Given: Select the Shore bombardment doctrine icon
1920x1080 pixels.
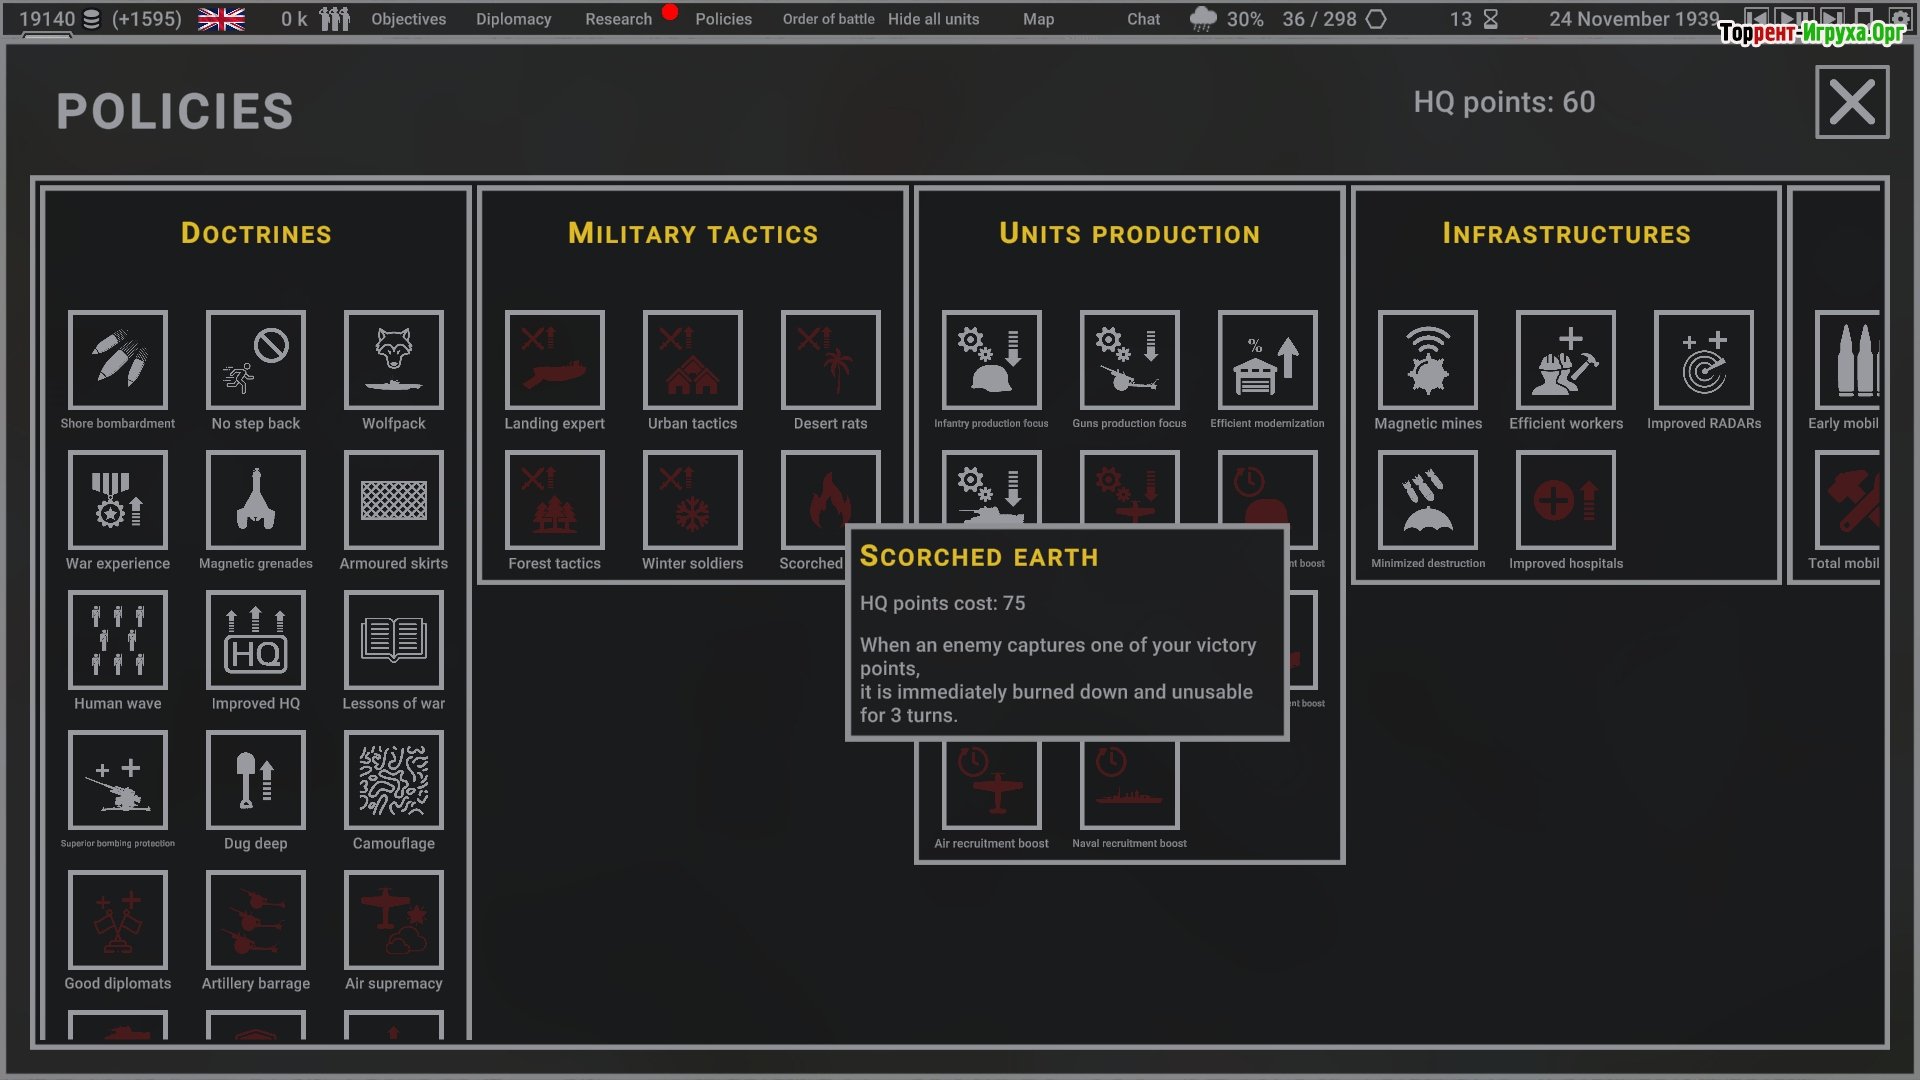Looking at the screenshot, I should pos(118,360).
